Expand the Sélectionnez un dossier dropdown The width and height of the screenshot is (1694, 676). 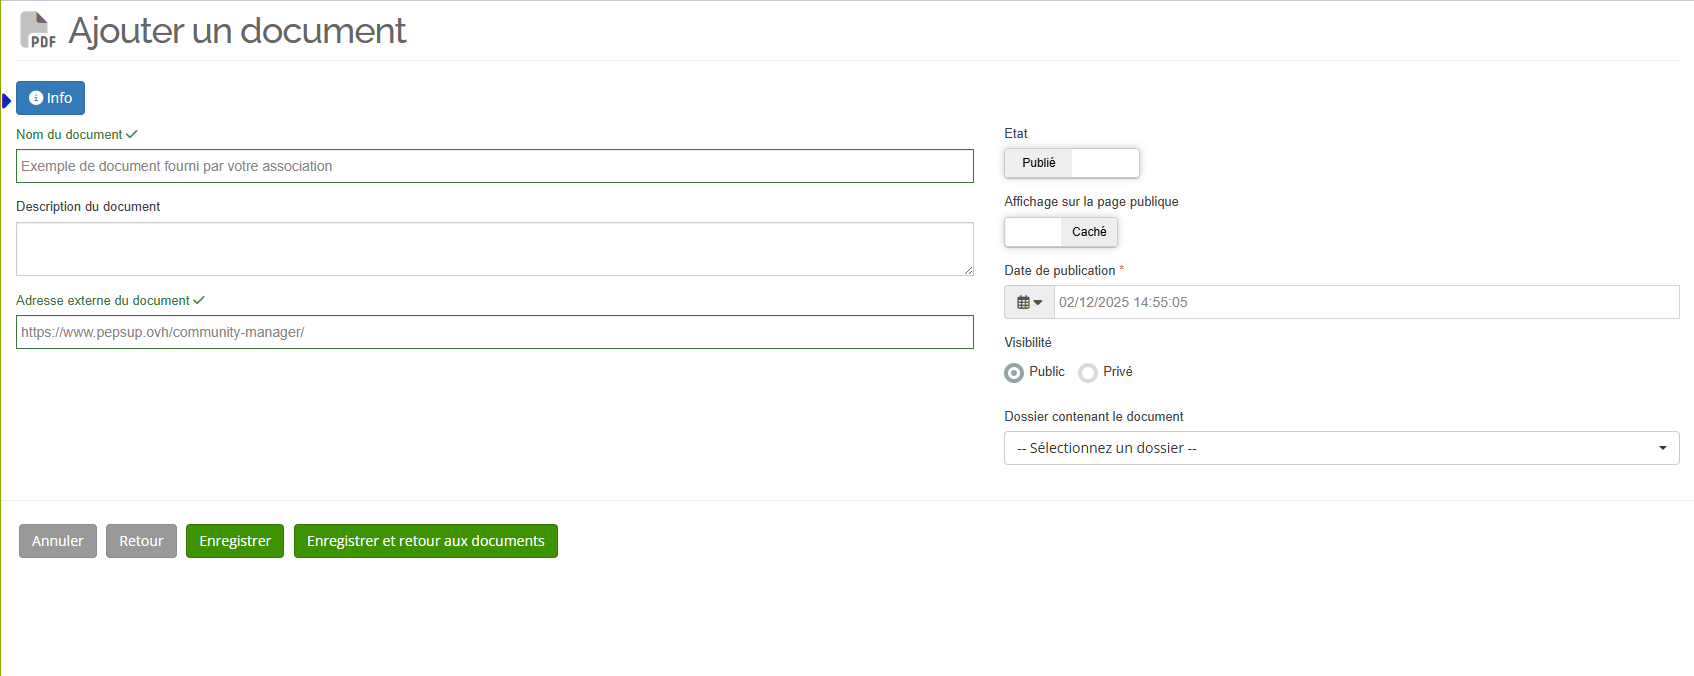[1341, 448]
